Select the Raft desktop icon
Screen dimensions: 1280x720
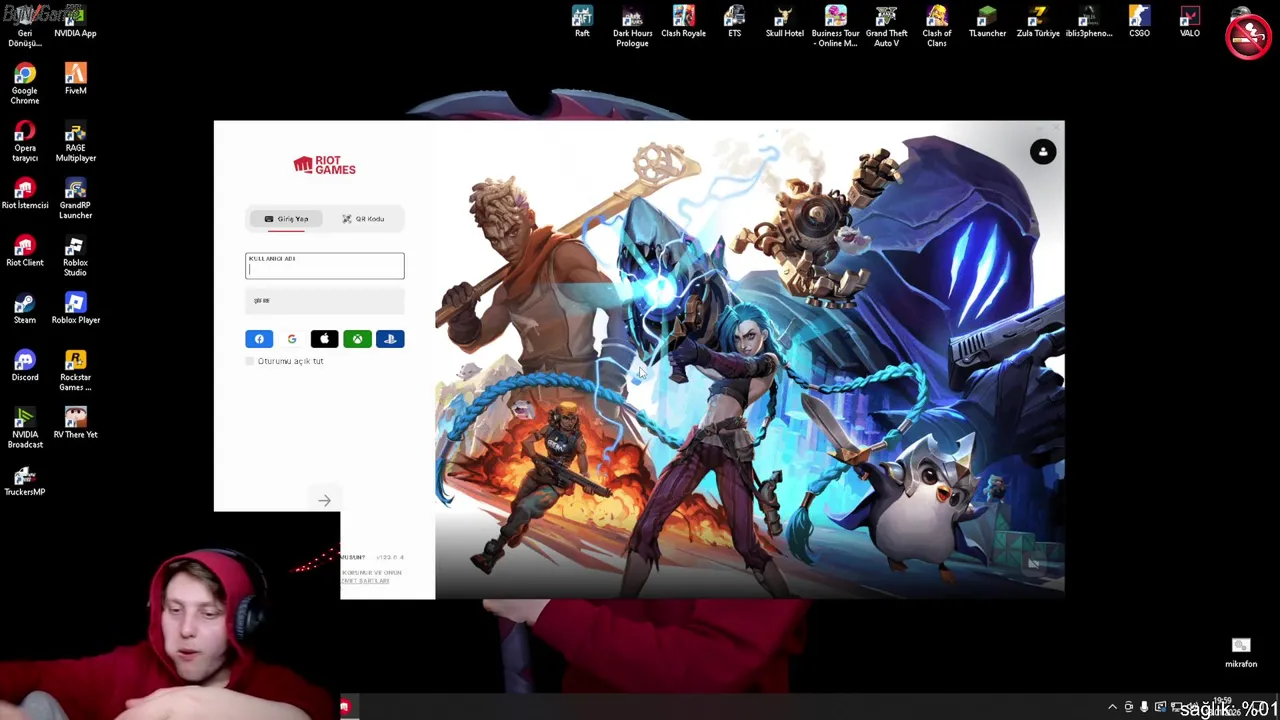[x=582, y=22]
